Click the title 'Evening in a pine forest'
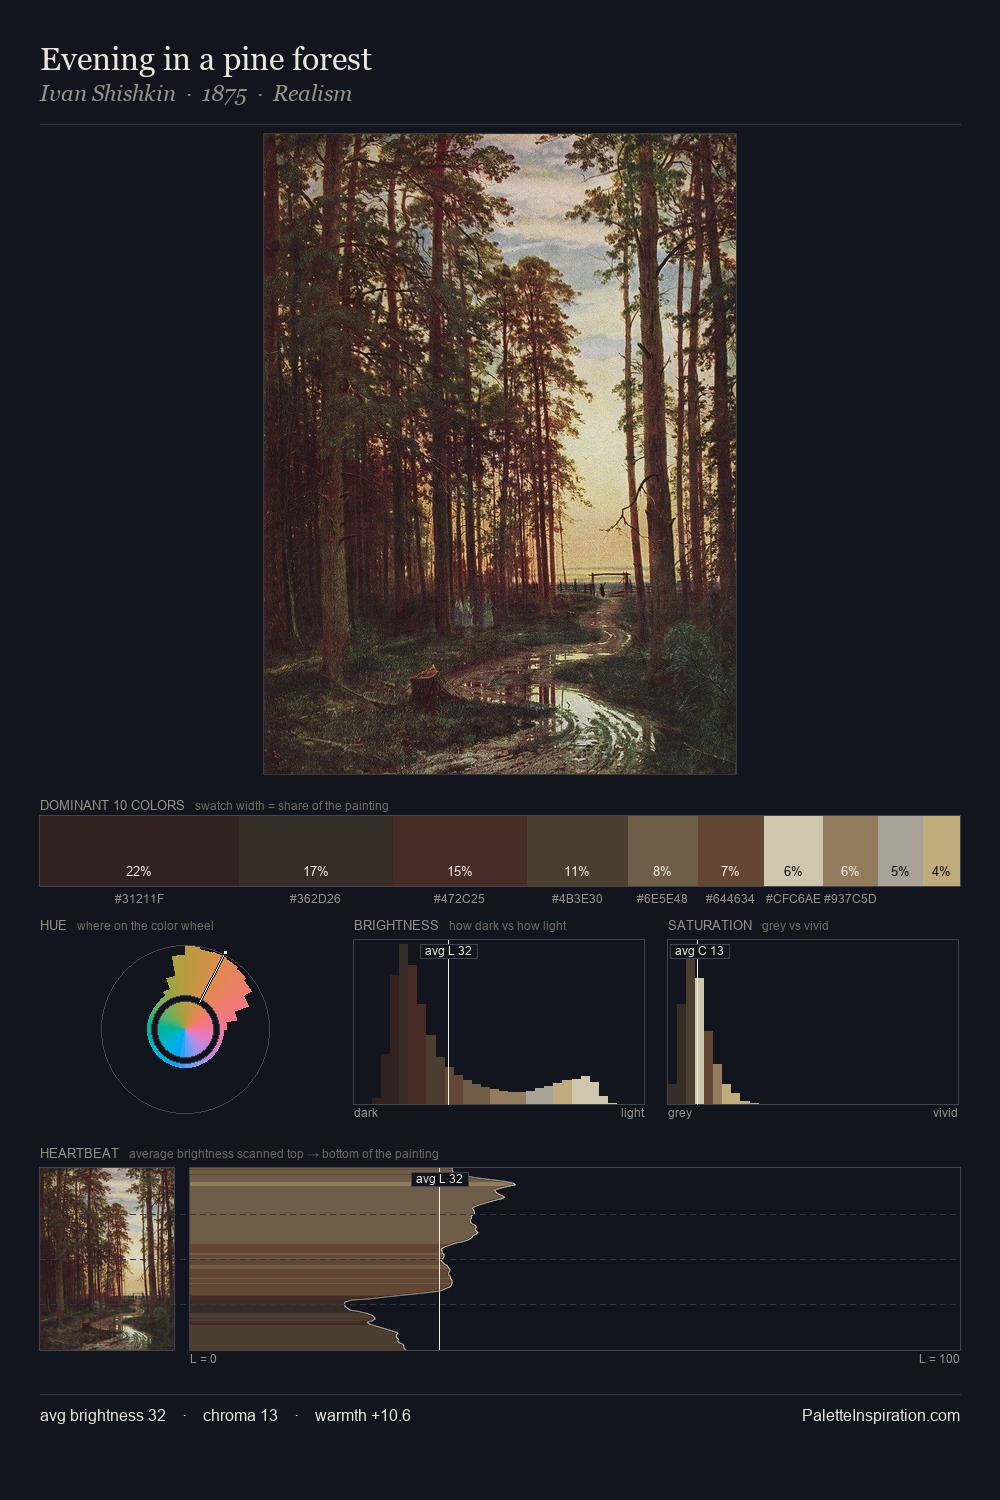The width and height of the screenshot is (1000, 1500). tap(206, 59)
